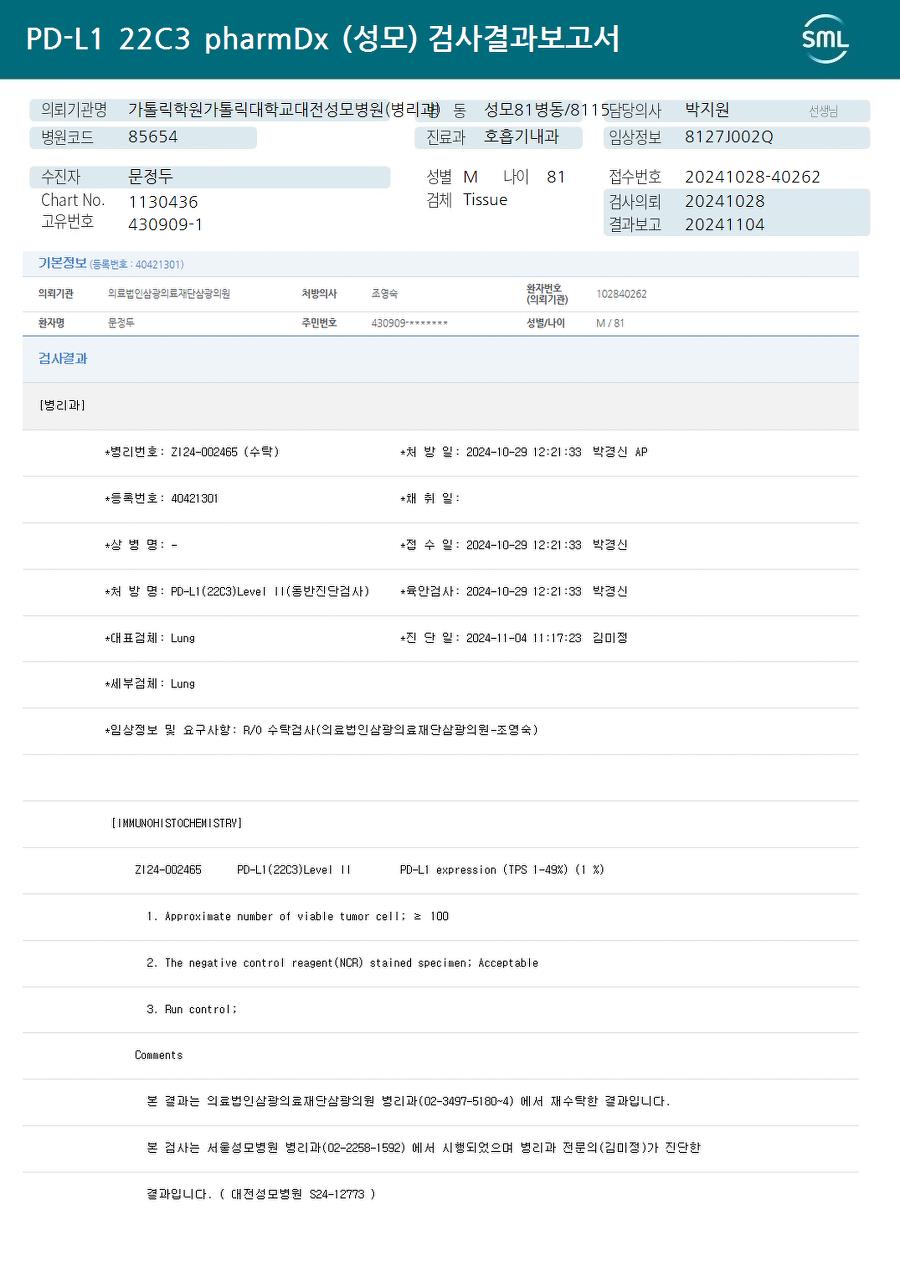The height and width of the screenshot is (1271, 900).
Task: Click the '[IMMUNOHISTOCHEMISTRY]' heading
Action: tap(177, 823)
